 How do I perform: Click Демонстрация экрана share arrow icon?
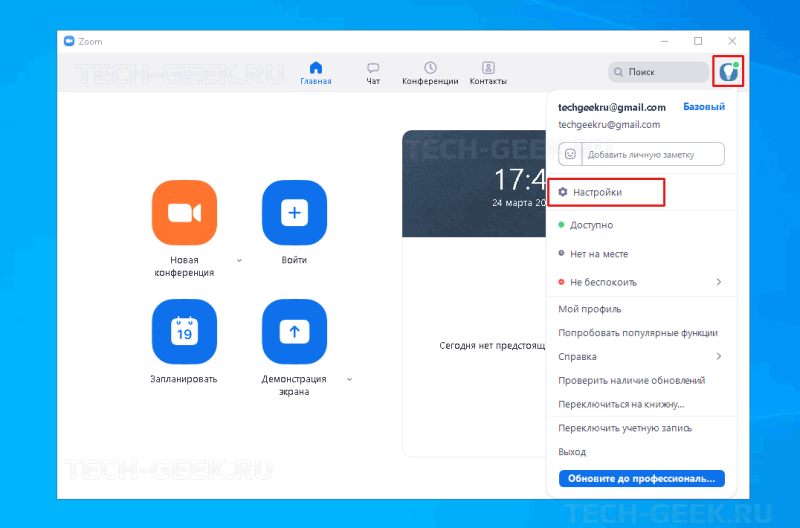(x=294, y=332)
